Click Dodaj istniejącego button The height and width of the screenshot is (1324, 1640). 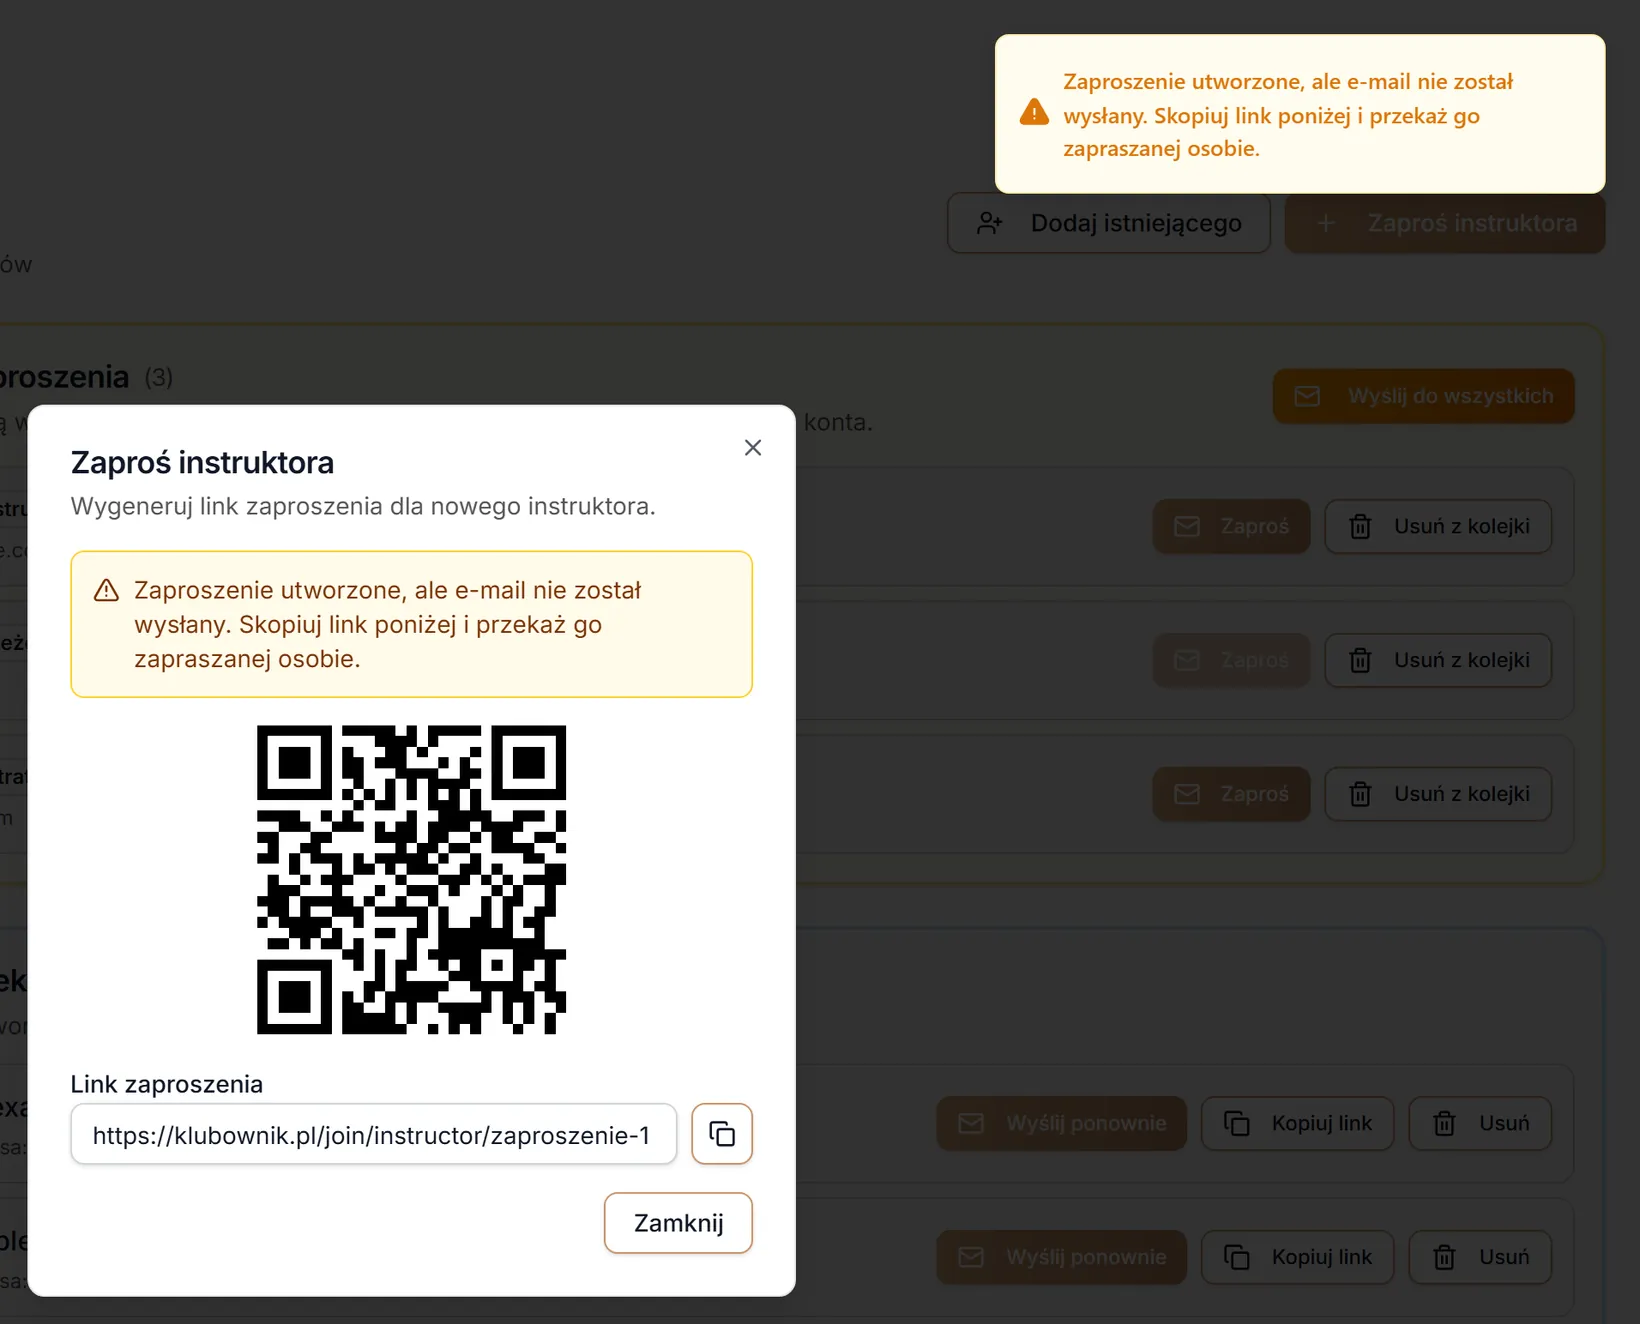1109,223
